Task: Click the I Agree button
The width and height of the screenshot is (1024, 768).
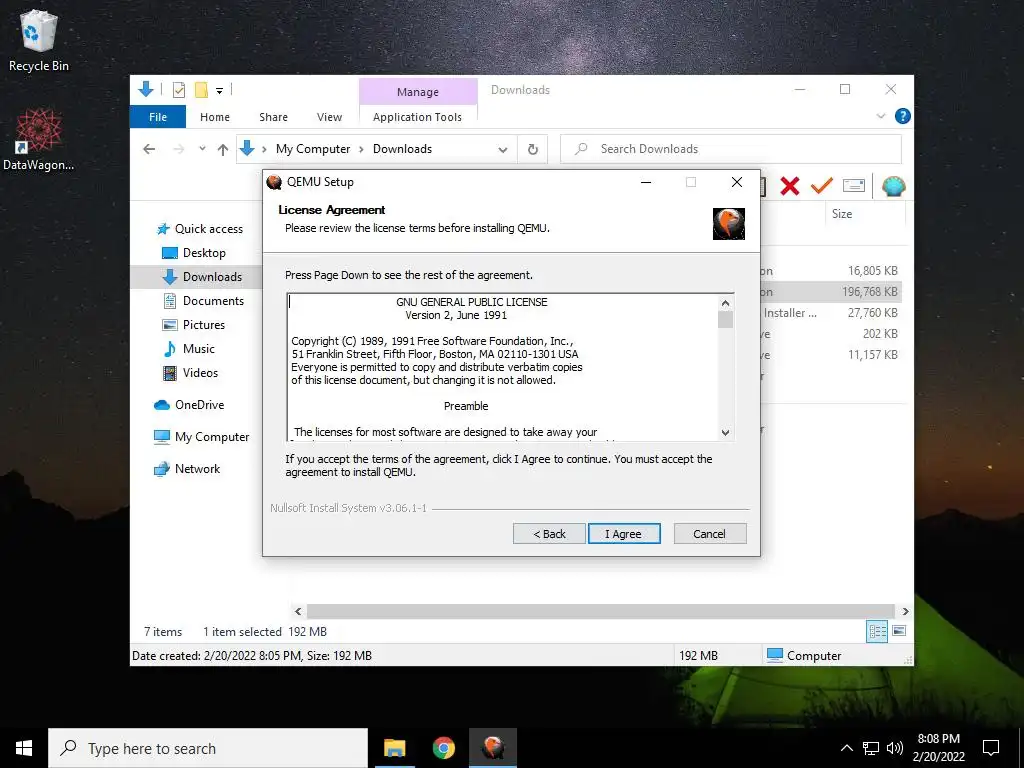Action: pos(624,534)
